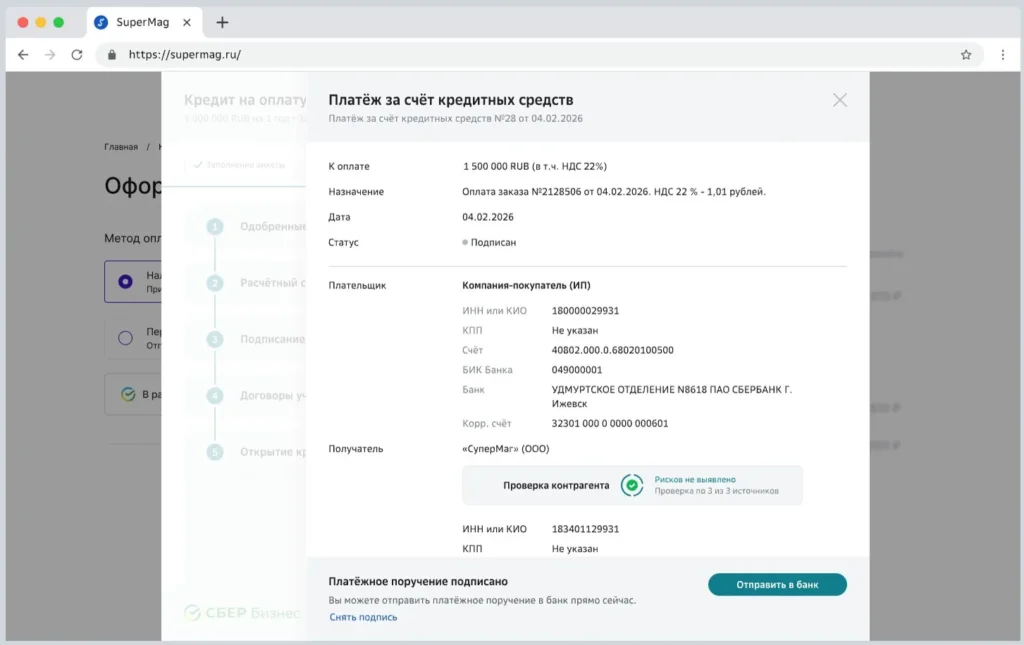Click the padlock site security icon
Image resolution: width=1024 pixels, height=645 pixels.
point(112,55)
